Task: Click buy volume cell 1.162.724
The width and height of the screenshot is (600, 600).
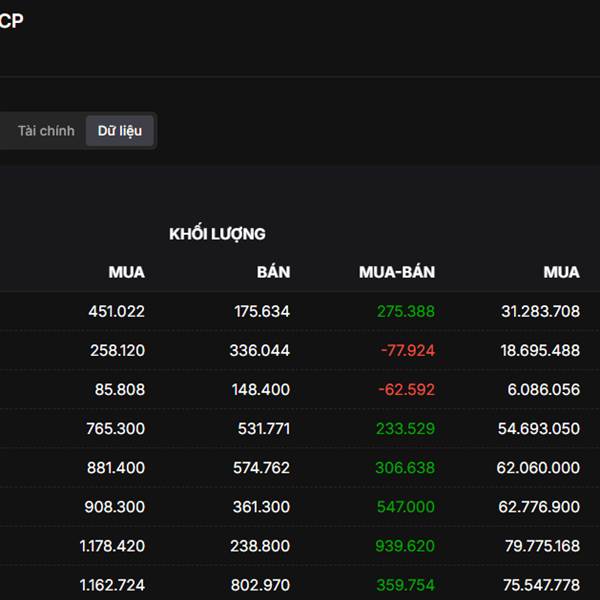Action: 112,585
